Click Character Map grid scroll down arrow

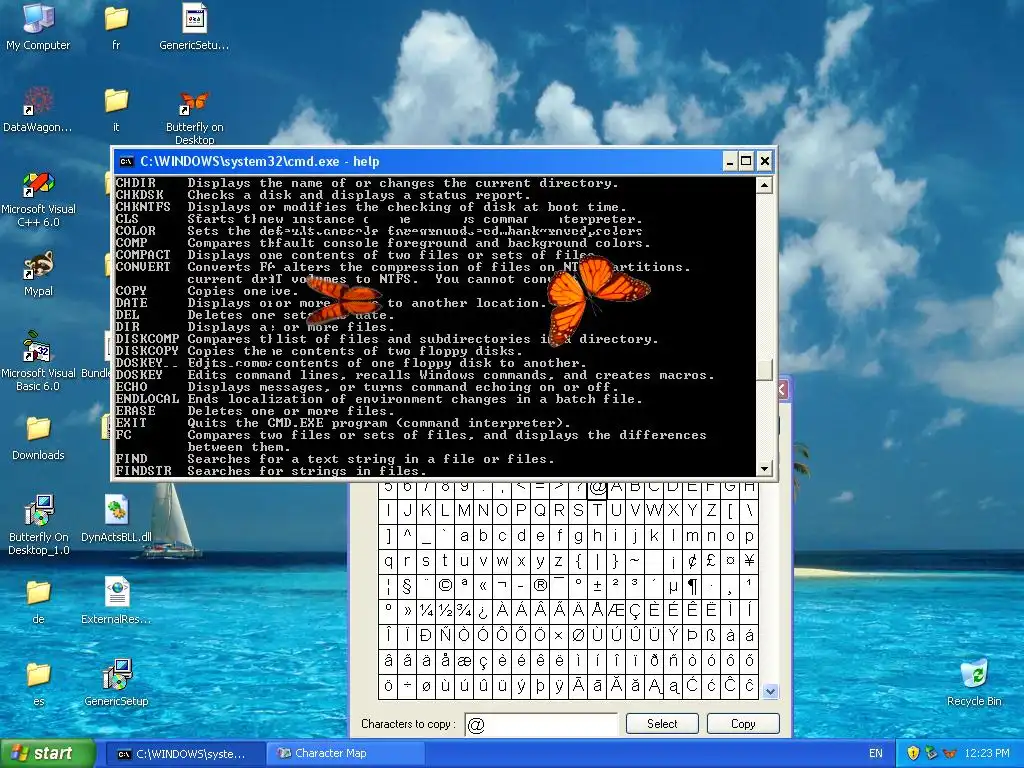pos(771,691)
